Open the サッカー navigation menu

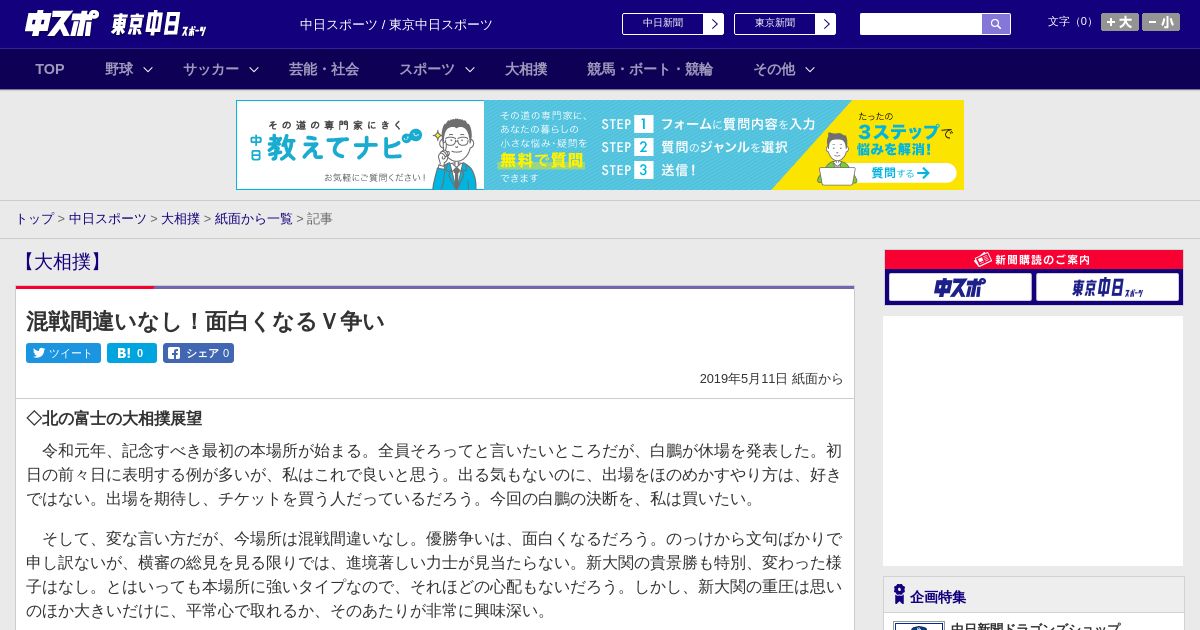(211, 69)
